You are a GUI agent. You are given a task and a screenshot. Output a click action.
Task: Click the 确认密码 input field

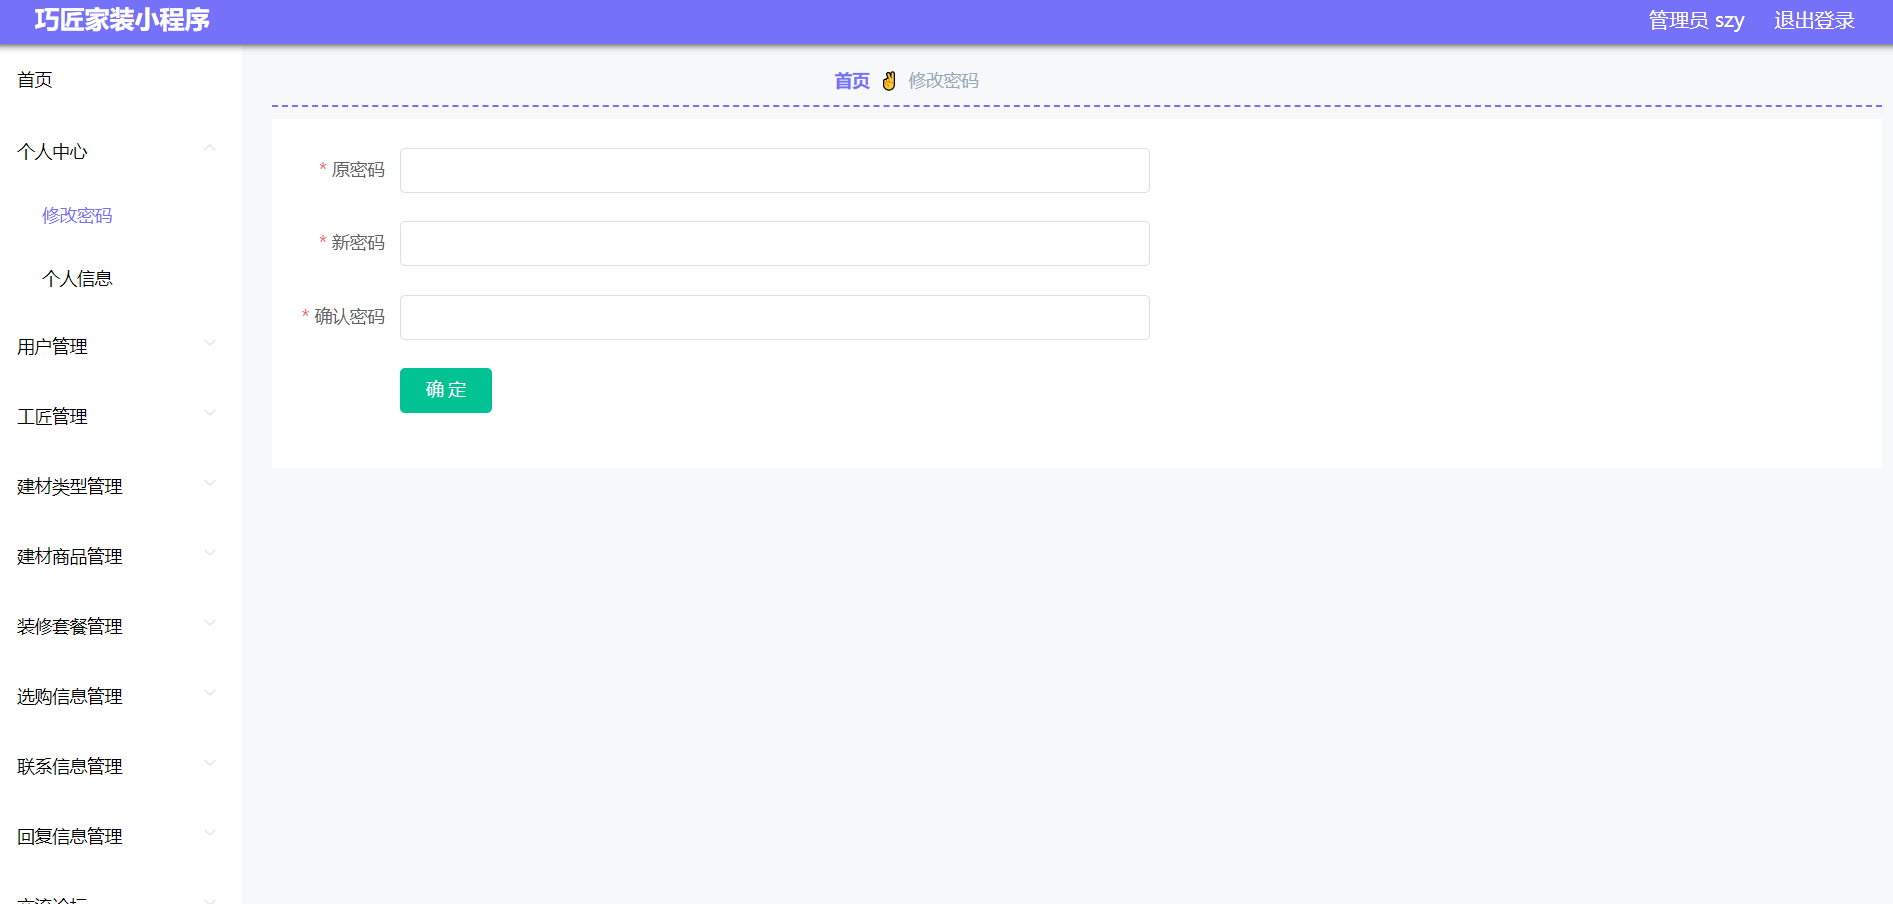coord(774,318)
